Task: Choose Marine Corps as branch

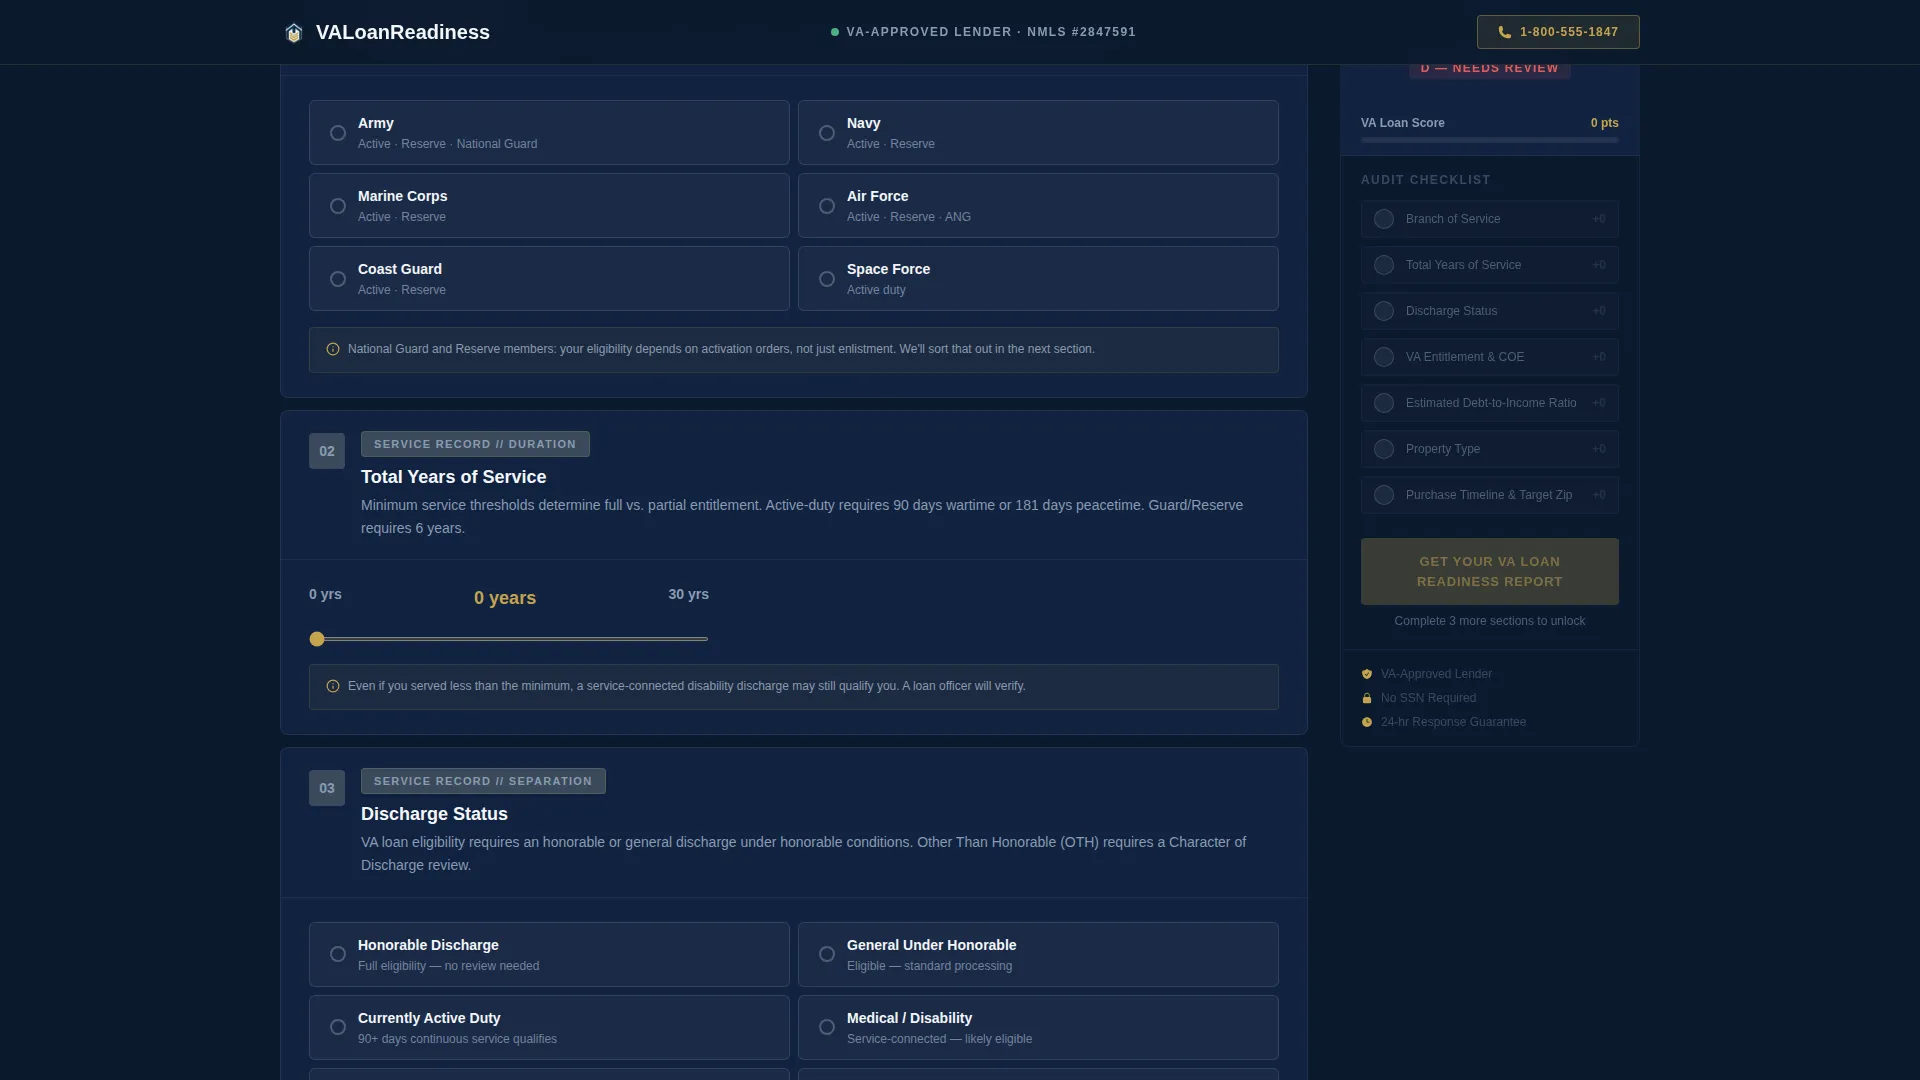Action: tap(549, 206)
